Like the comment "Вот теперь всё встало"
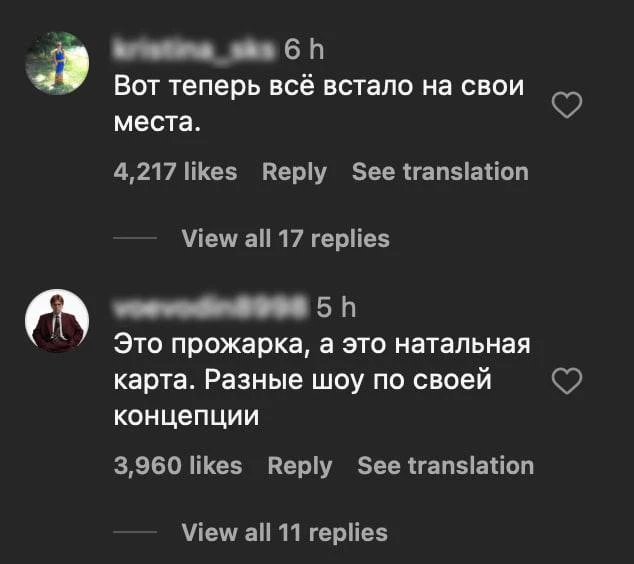This screenshot has width=634, height=564. tap(567, 104)
